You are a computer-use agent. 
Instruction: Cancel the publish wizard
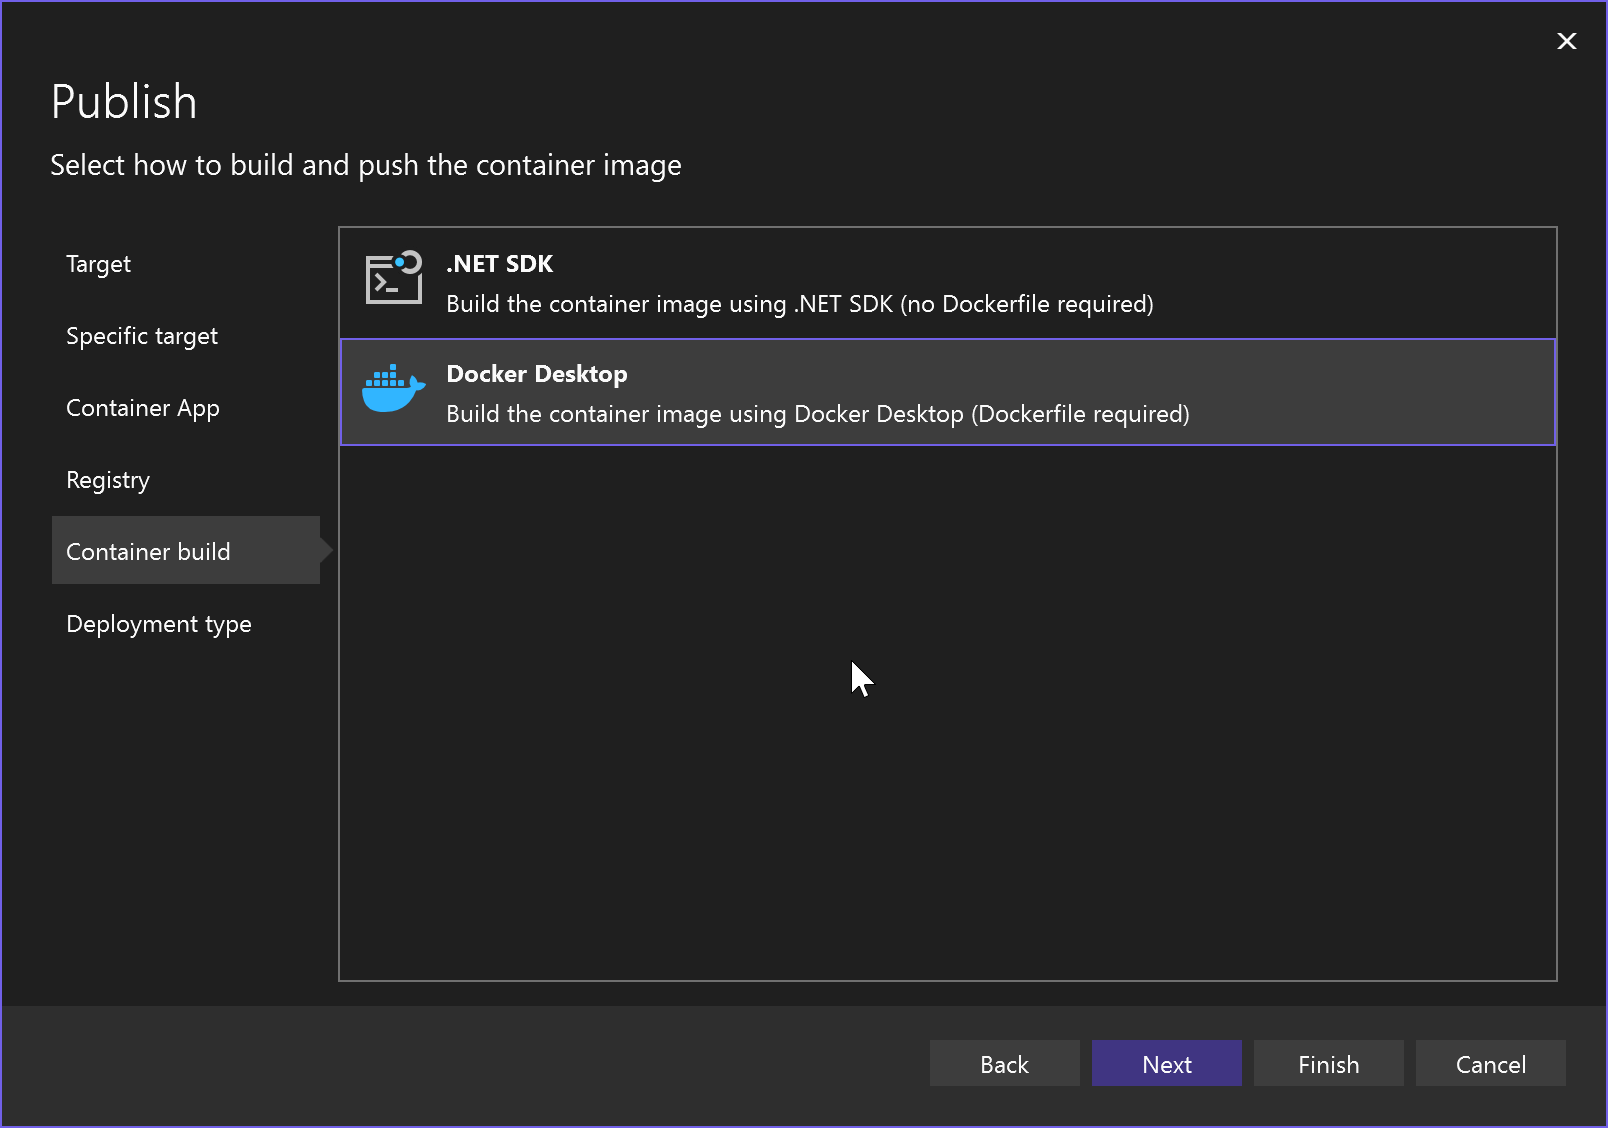(x=1490, y=1063)
